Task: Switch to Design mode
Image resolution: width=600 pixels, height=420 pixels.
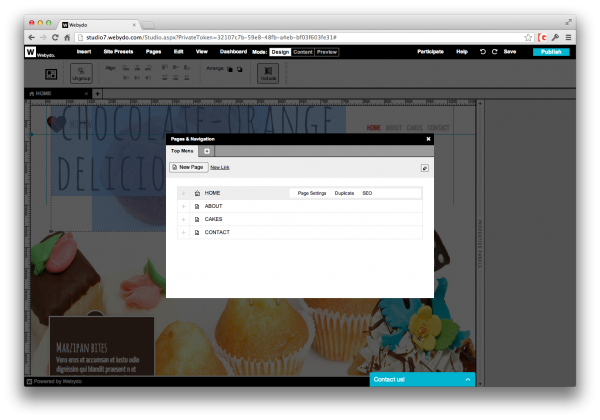Action: point(280,52)
